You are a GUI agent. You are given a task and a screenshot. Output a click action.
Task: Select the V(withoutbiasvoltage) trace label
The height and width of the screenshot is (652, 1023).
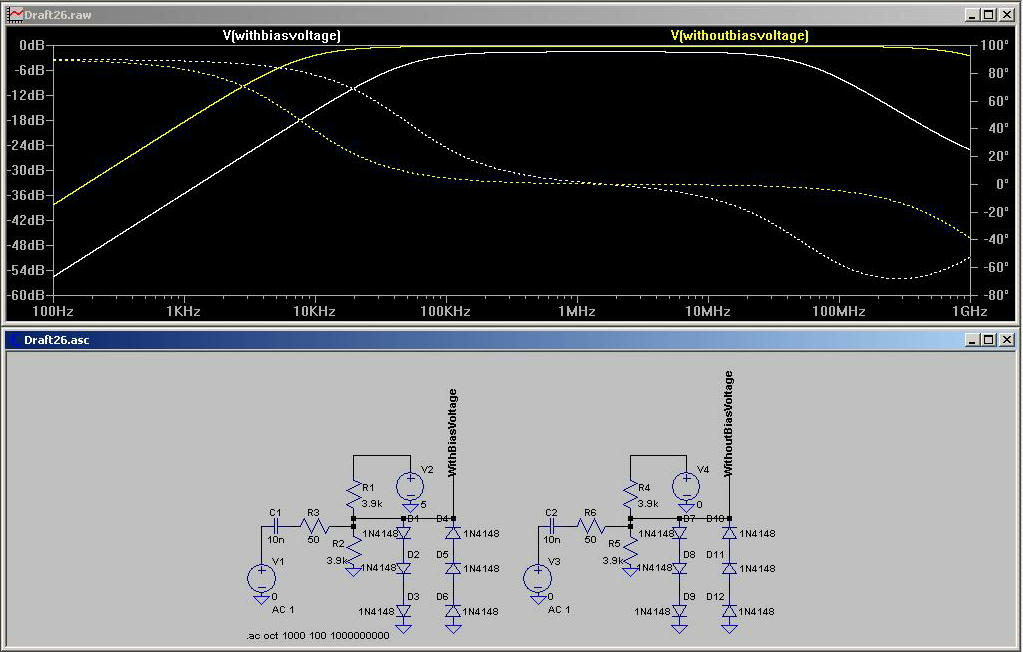tap(739, 35)
